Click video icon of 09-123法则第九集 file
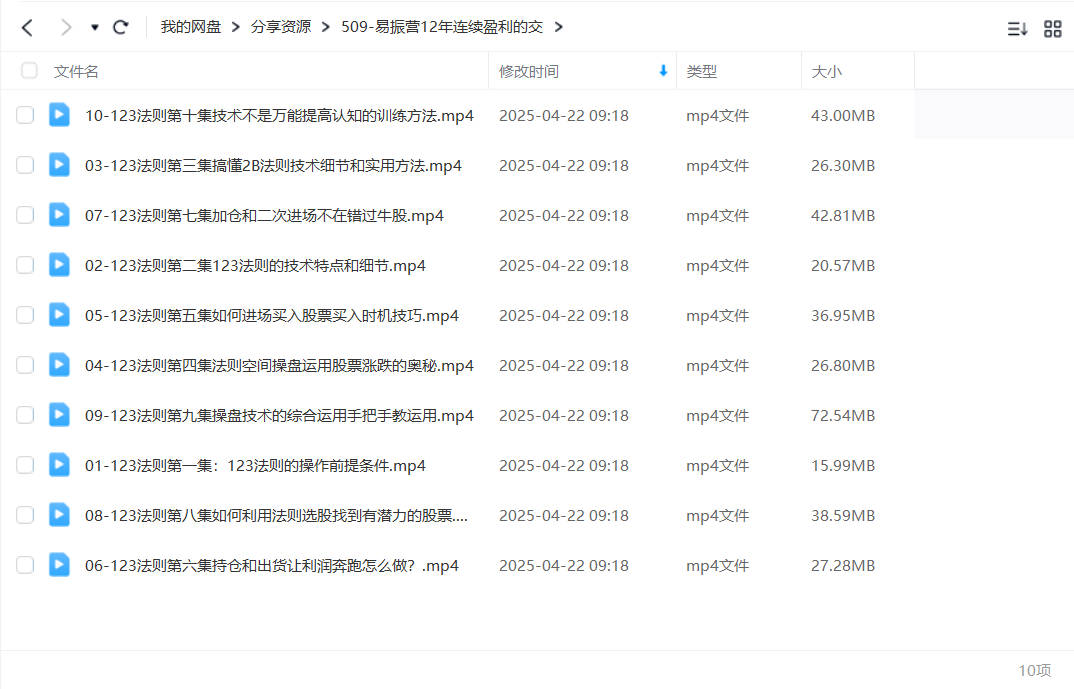This screenshot has height=689, width=1074. [60, 414]
